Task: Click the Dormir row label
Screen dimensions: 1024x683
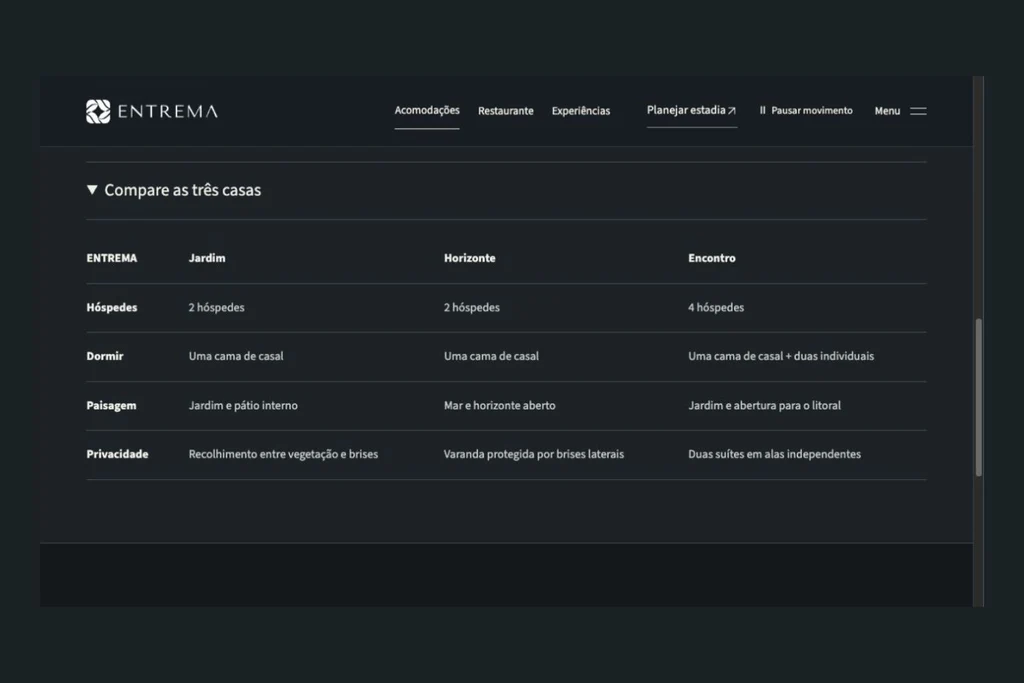Action: pyautogui.click(x=105, y=356)
